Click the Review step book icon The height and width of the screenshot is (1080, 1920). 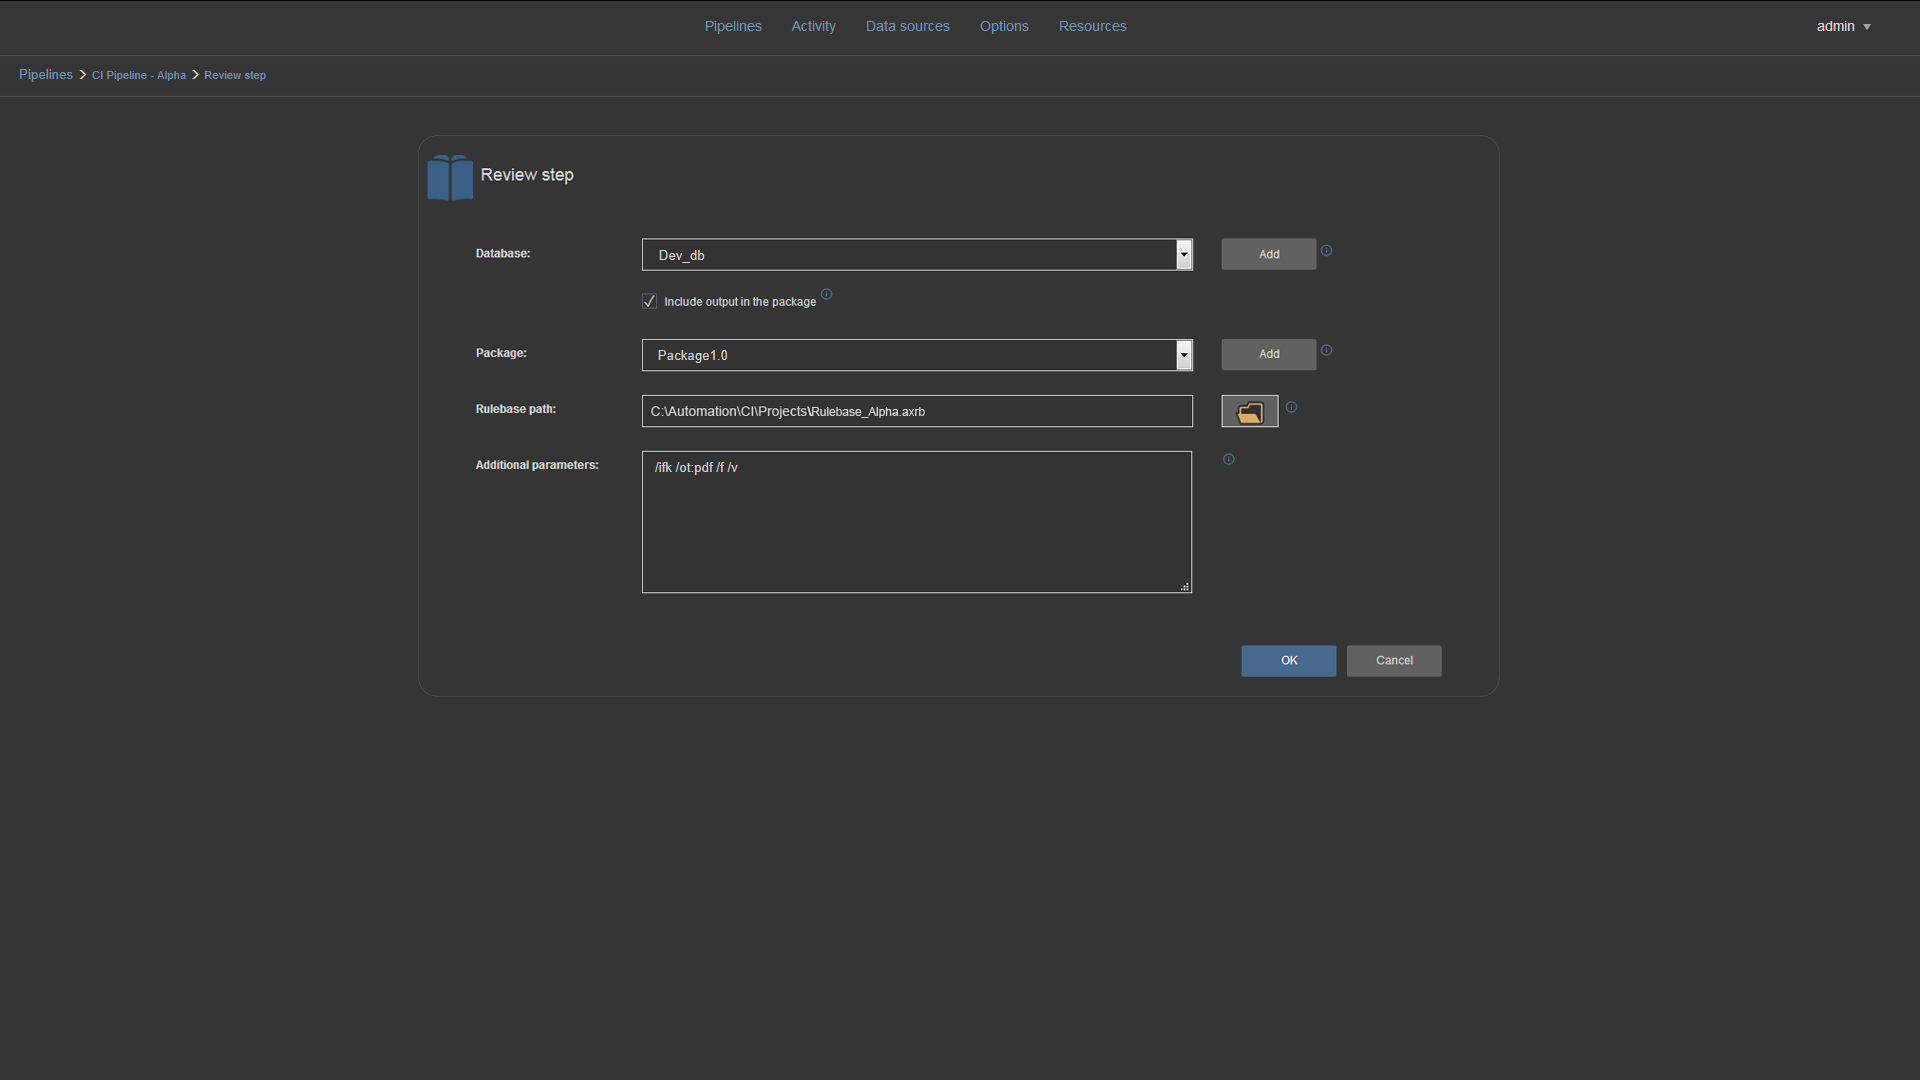pyautogui.click(x=450, y=177)
